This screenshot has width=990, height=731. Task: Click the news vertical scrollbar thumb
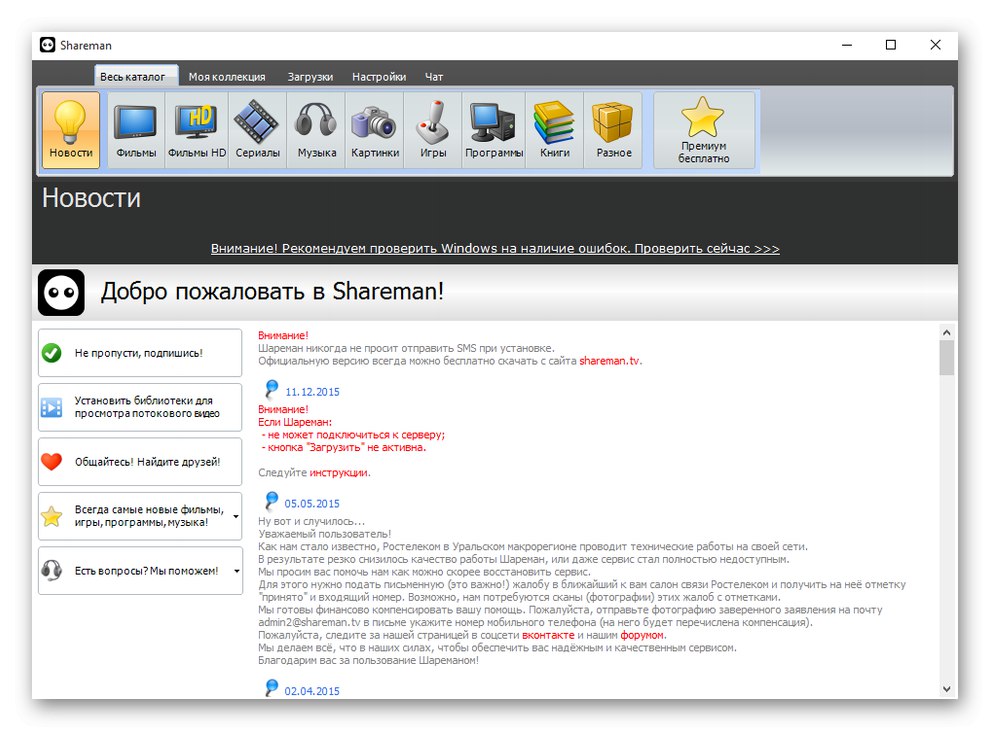946,358
